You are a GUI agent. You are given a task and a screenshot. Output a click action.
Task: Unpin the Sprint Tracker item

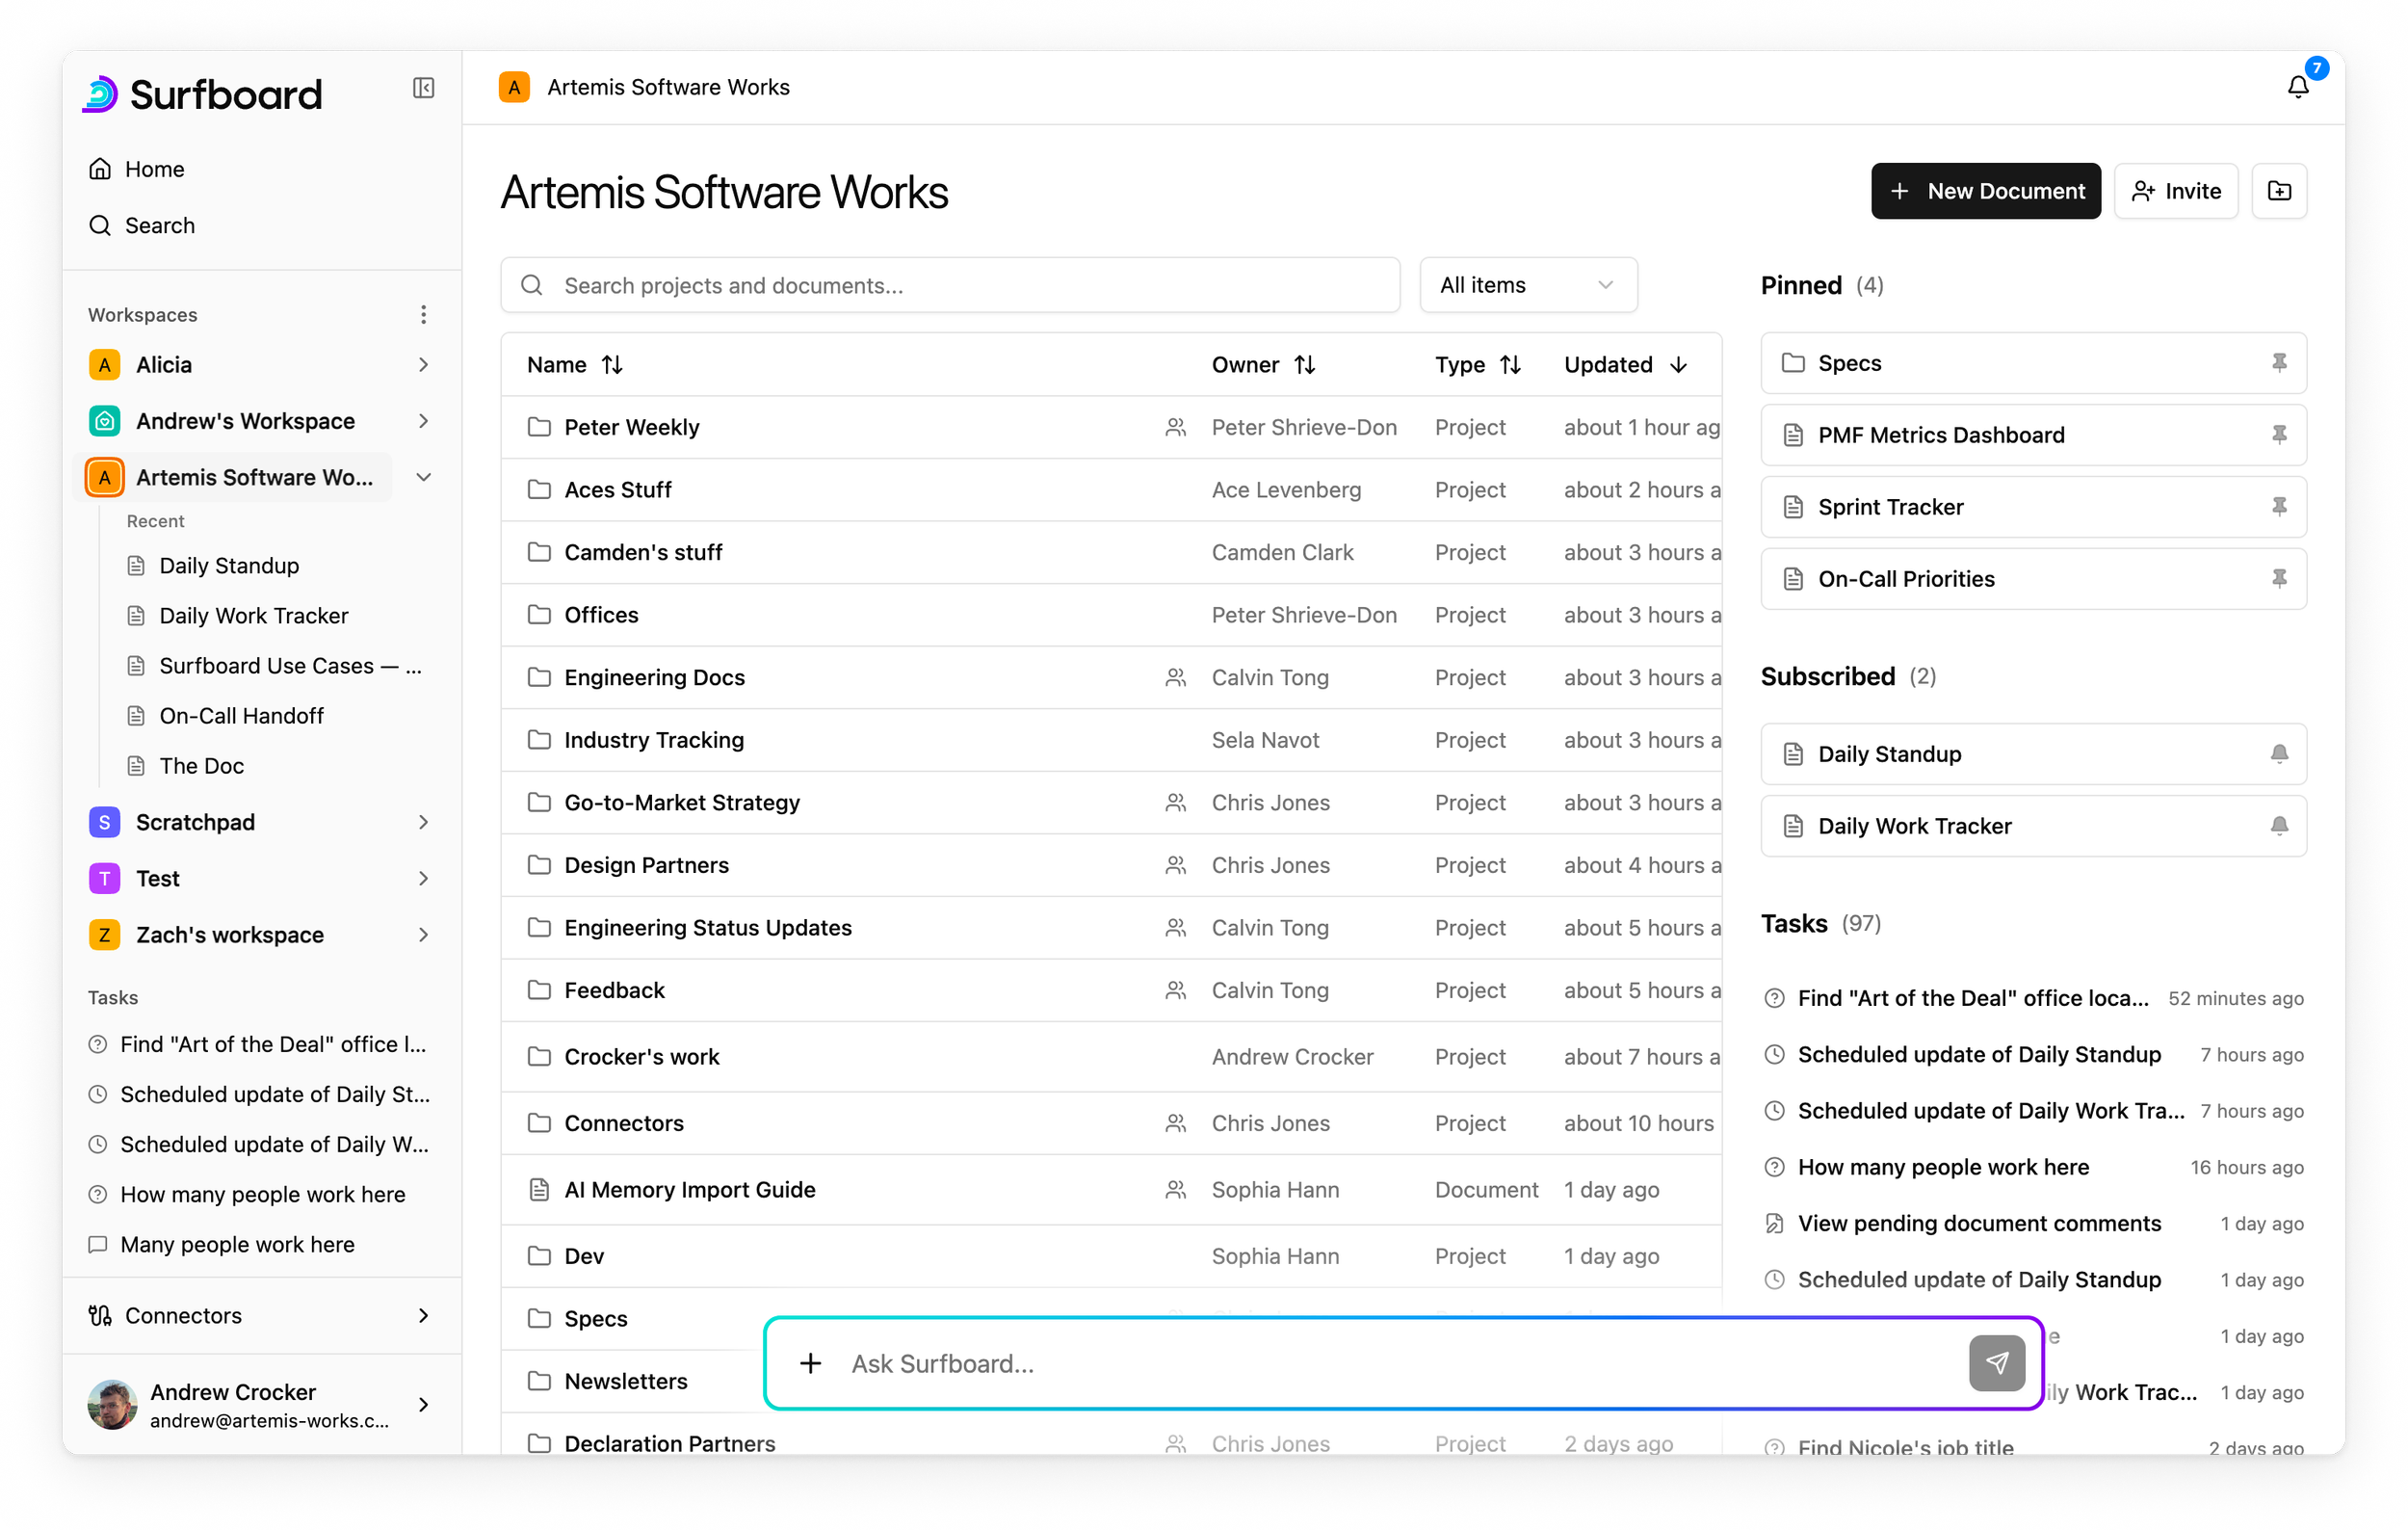2279,507
